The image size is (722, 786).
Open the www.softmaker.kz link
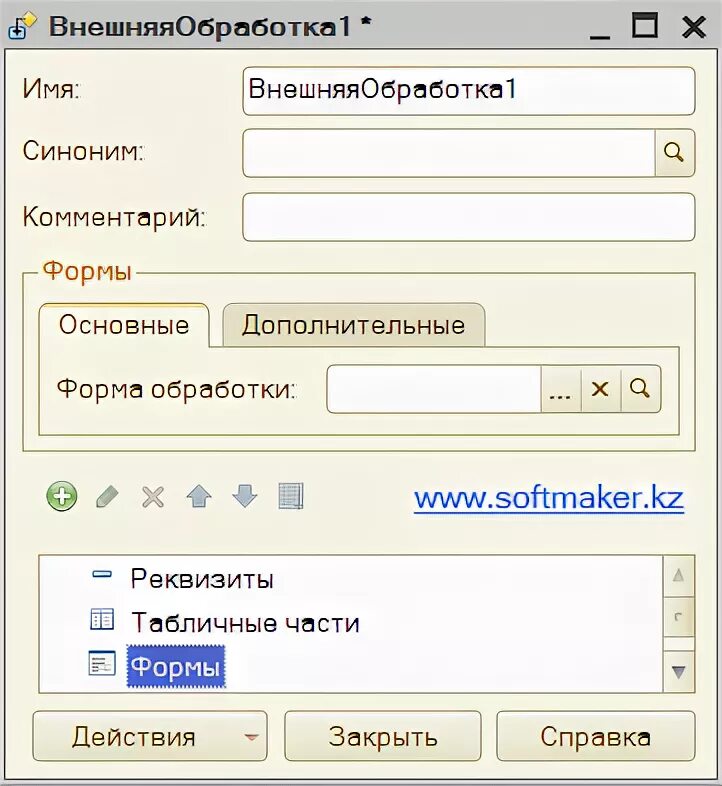tap(549, 498)
